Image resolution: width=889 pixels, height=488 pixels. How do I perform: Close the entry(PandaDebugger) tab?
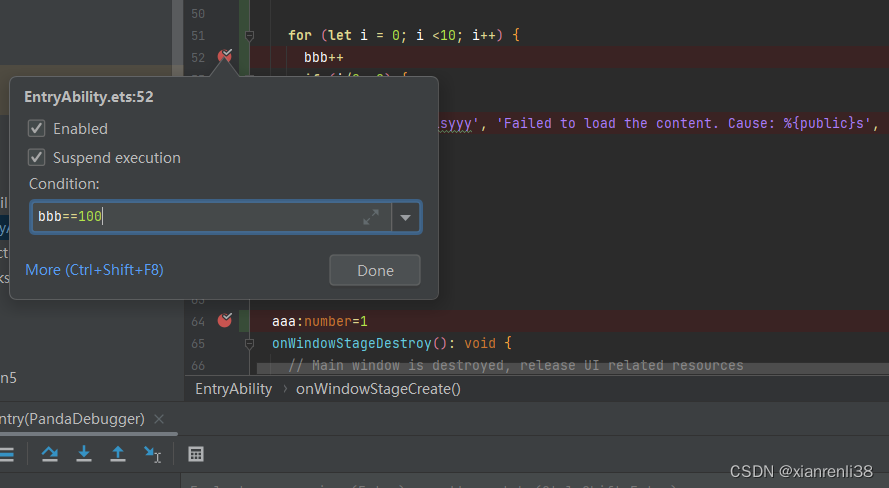click(159, 419)
